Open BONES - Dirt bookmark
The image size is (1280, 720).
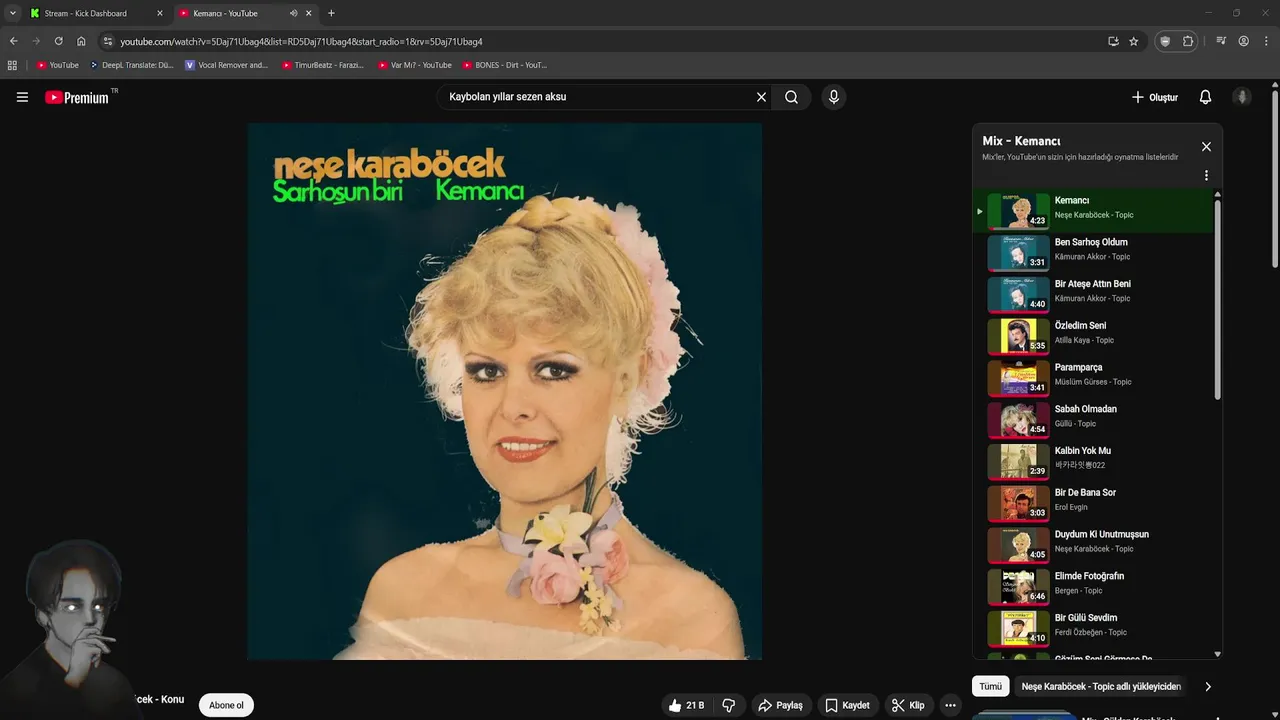click(505, 65)
